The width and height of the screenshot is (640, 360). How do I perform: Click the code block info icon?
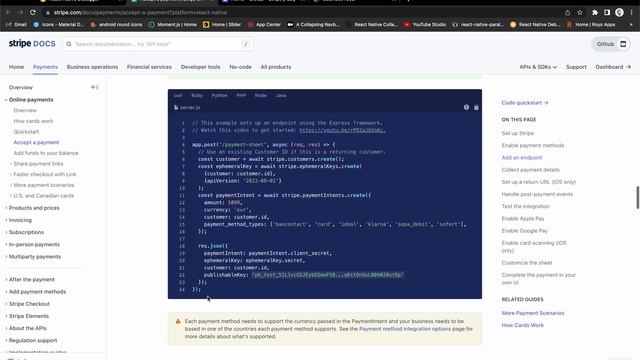(x=466, y=107)
